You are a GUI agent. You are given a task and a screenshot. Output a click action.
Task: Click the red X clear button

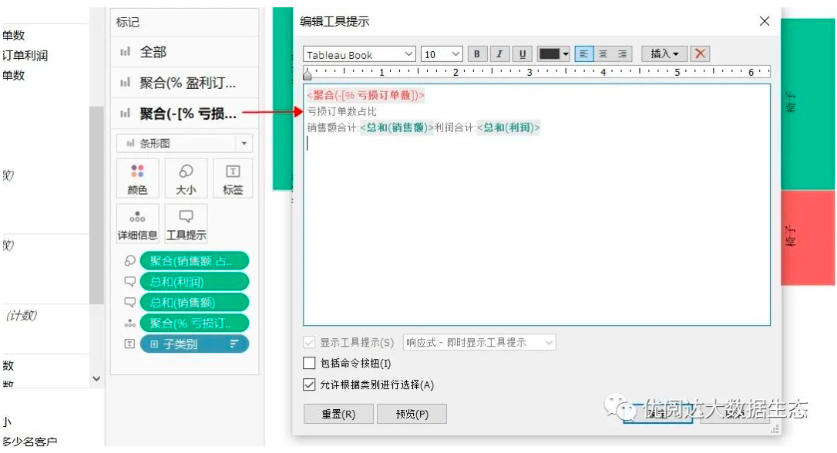[700, 54]
